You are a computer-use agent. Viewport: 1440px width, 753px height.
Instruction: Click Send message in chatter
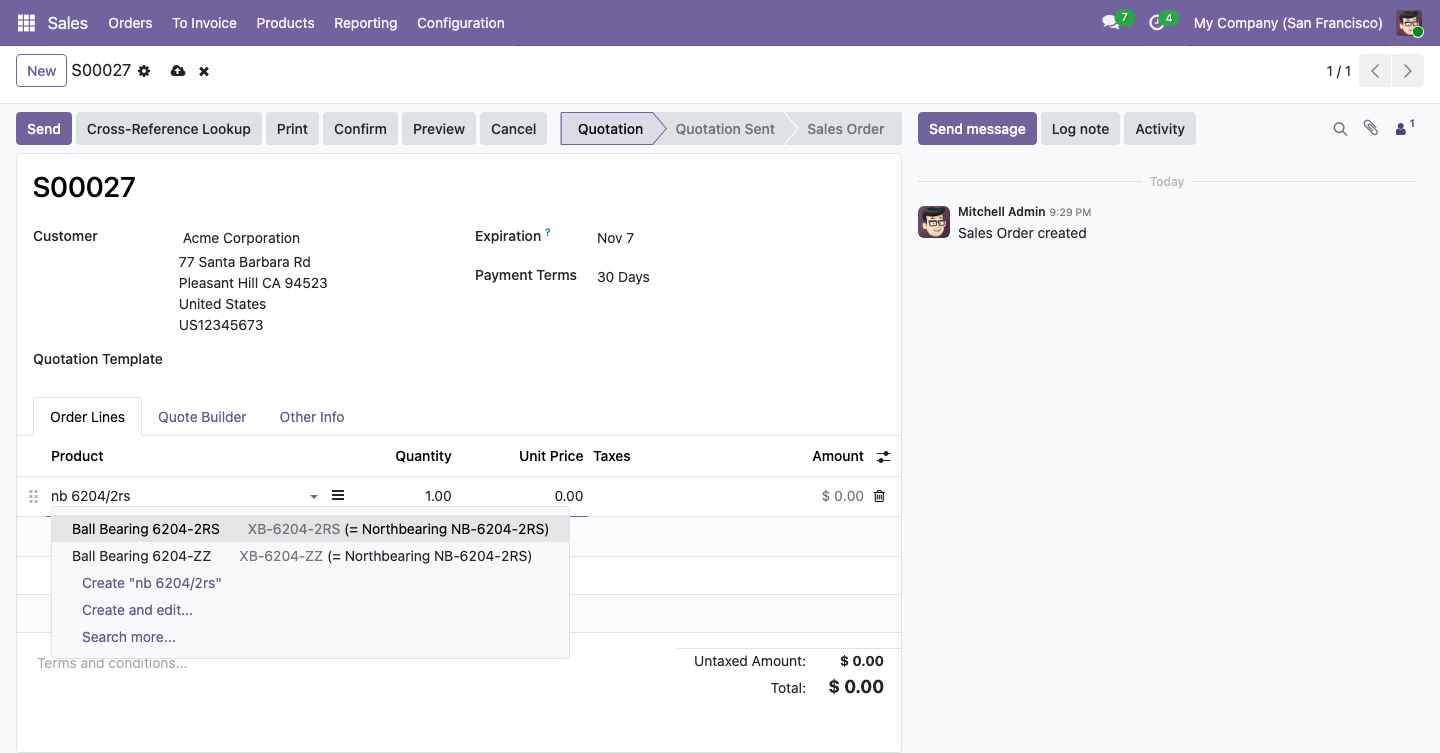[977, 129]
